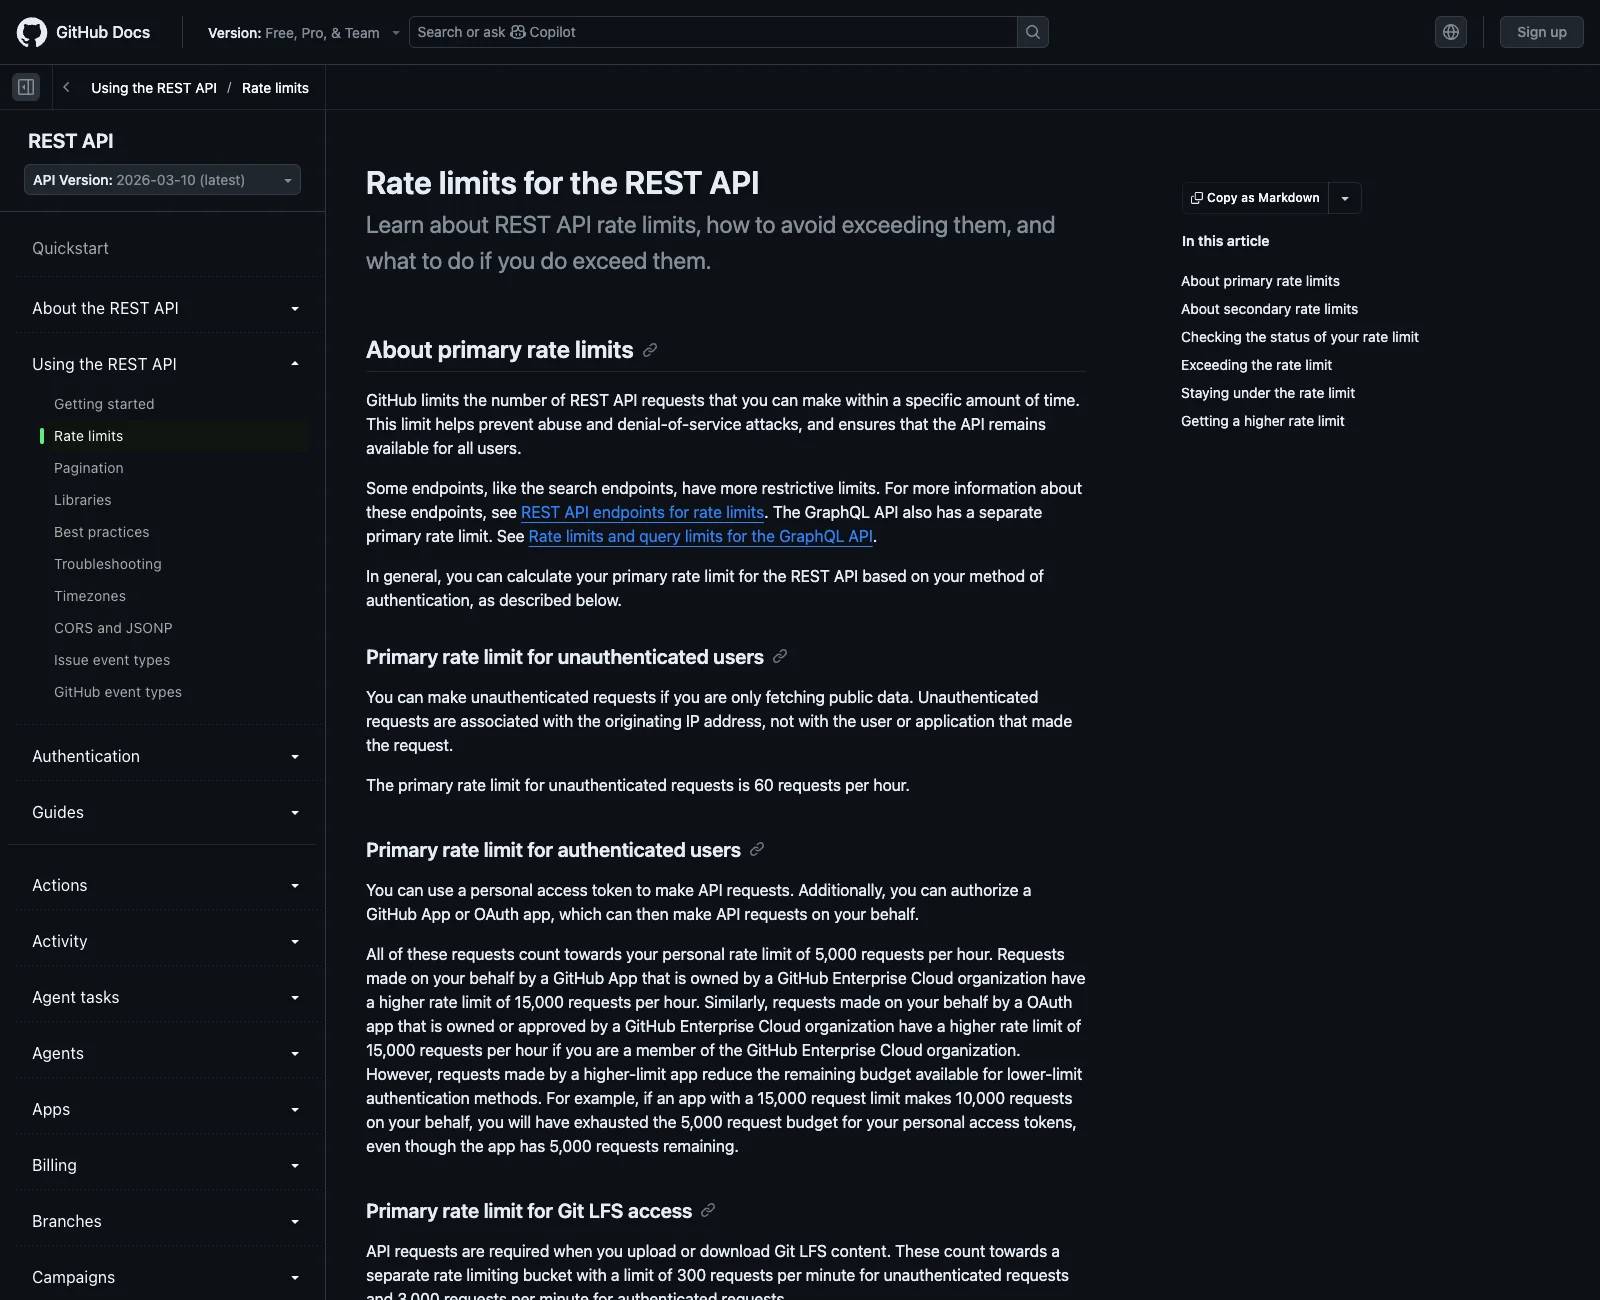Open the API Version selector
1600x1300 pixels.
(x=162, y=180)
